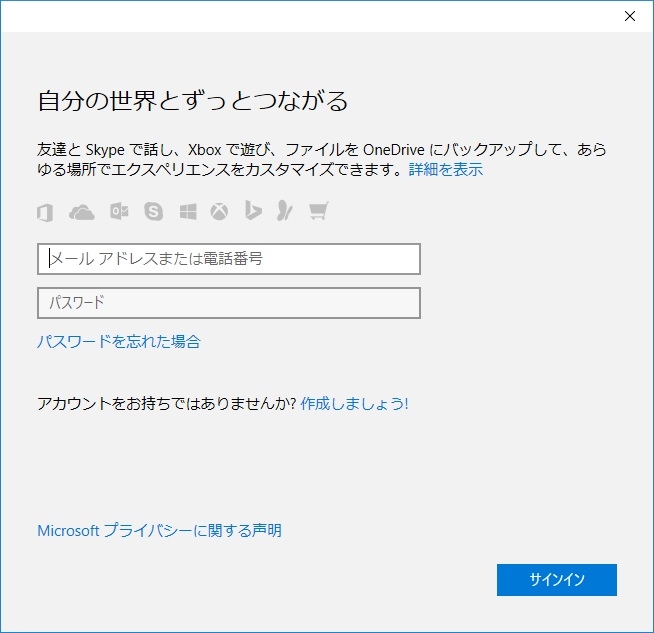Click the Skype icon
The height and width of the screenshot is (633, 654).
[153, 212]
